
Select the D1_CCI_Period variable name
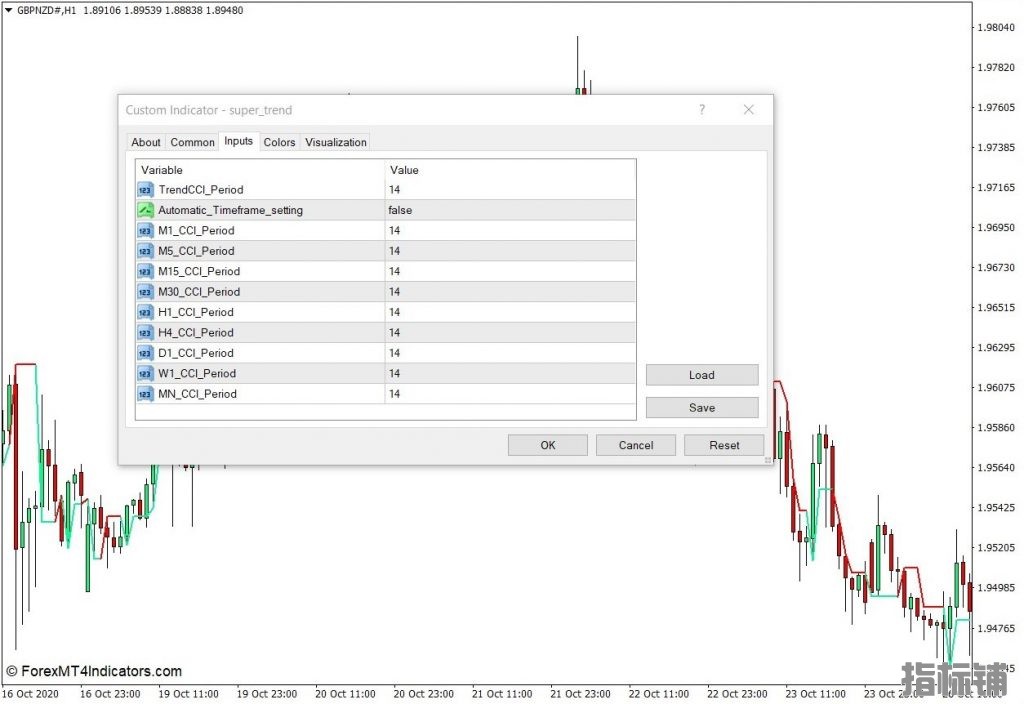coord(196,353)
